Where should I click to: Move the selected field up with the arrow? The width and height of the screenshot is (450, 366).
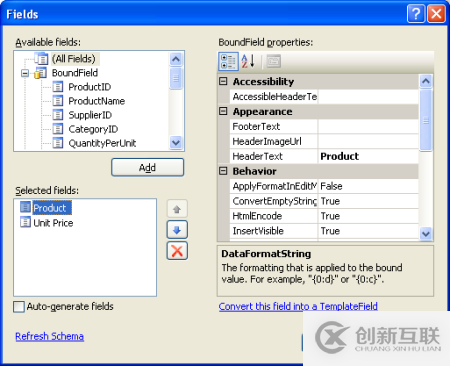point(177,209)
